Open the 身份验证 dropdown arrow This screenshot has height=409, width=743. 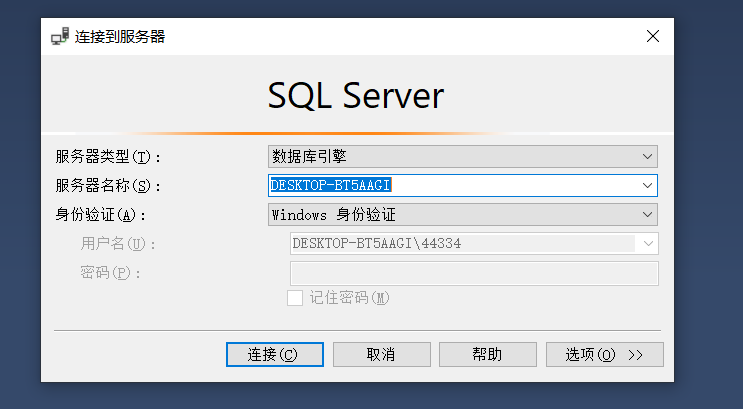tap(647, 215)
